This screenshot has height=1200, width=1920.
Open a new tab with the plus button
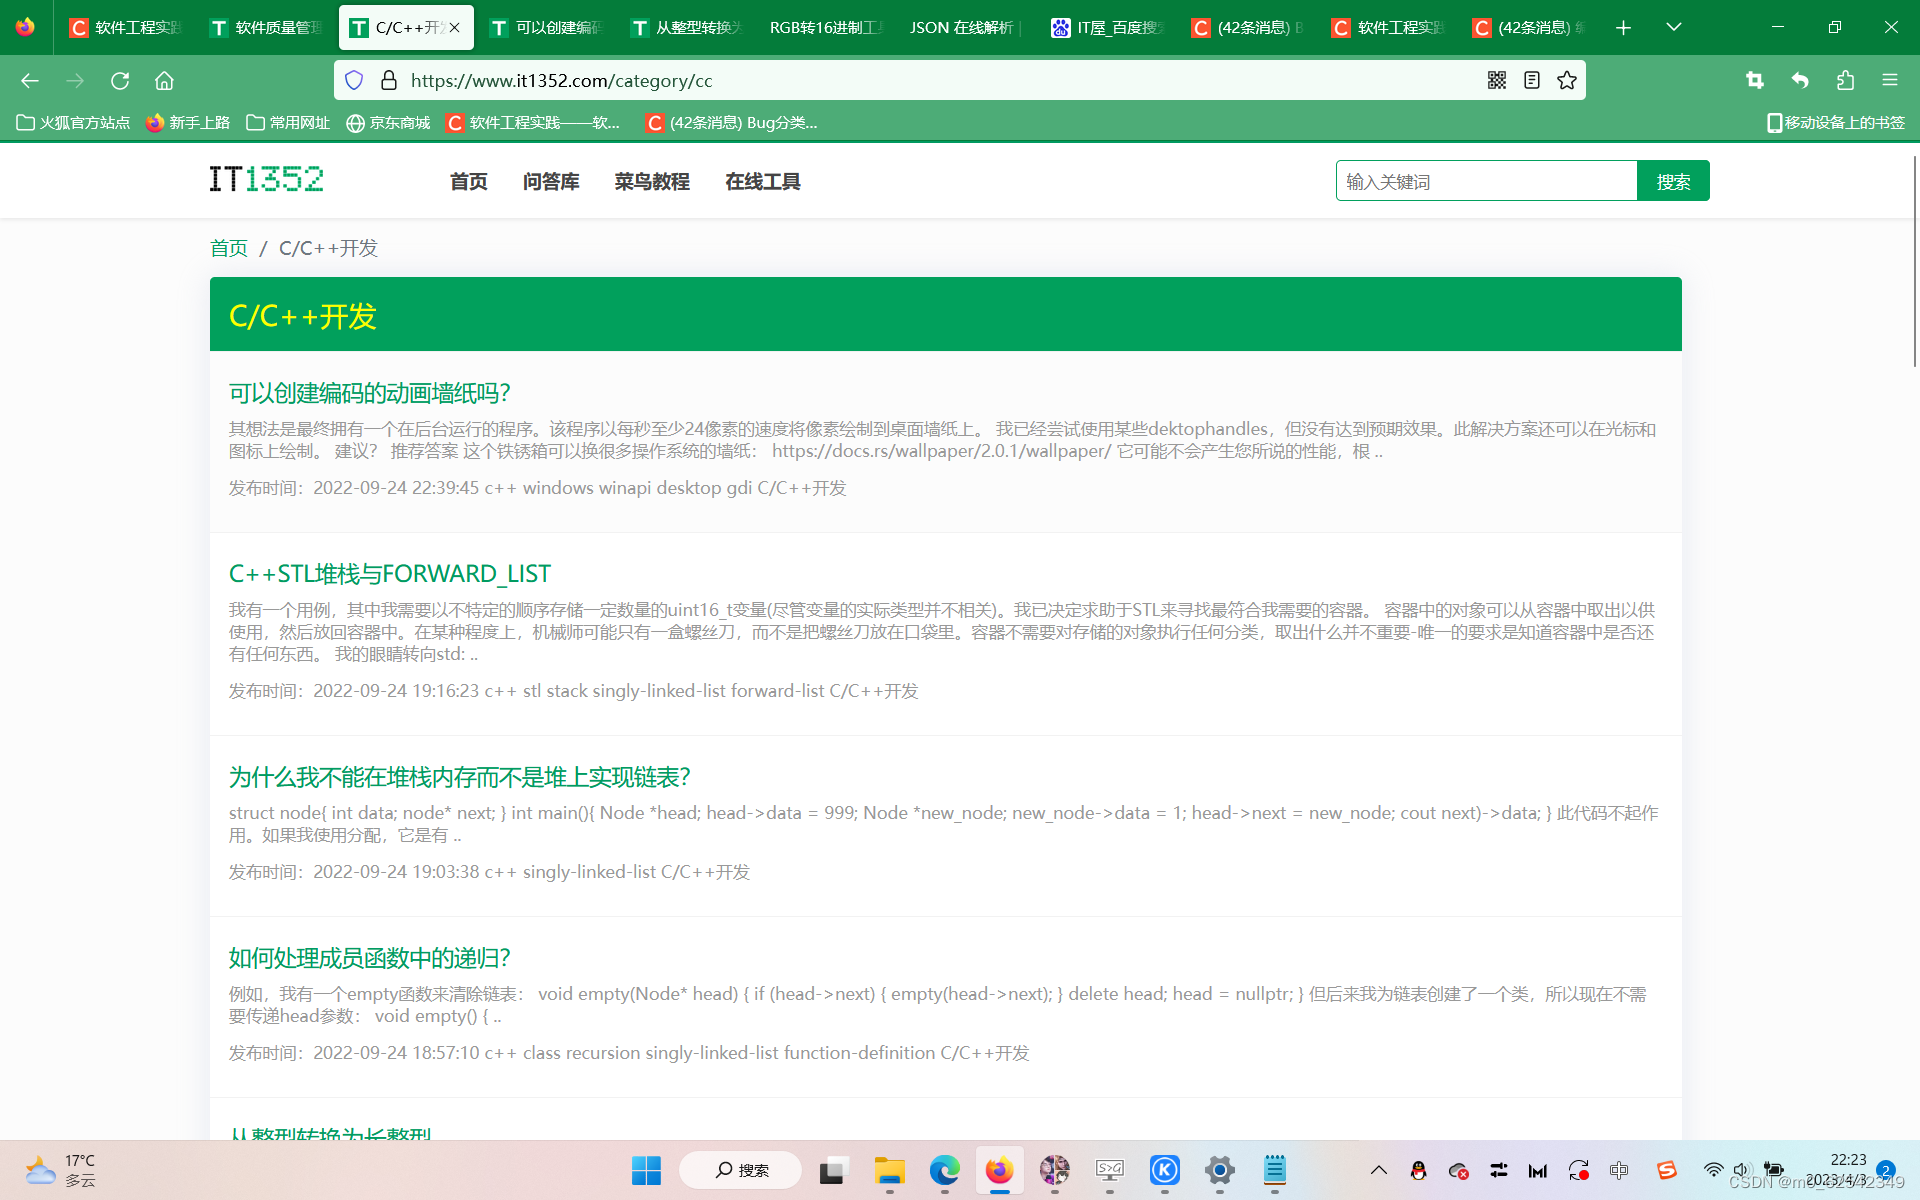point(1623,27)
